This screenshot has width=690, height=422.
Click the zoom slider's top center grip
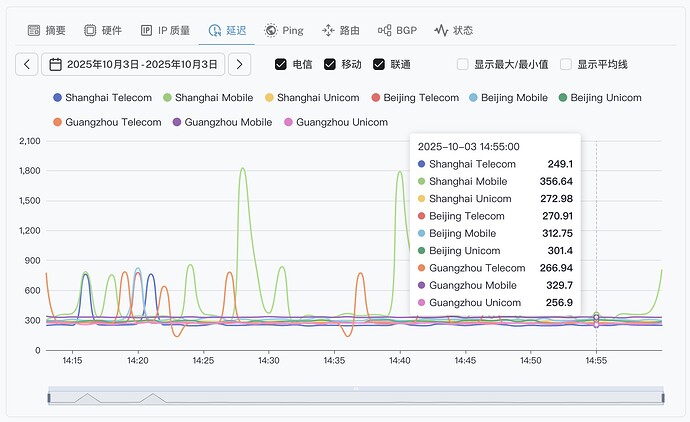pyautogui.click(x=356, y=389)
